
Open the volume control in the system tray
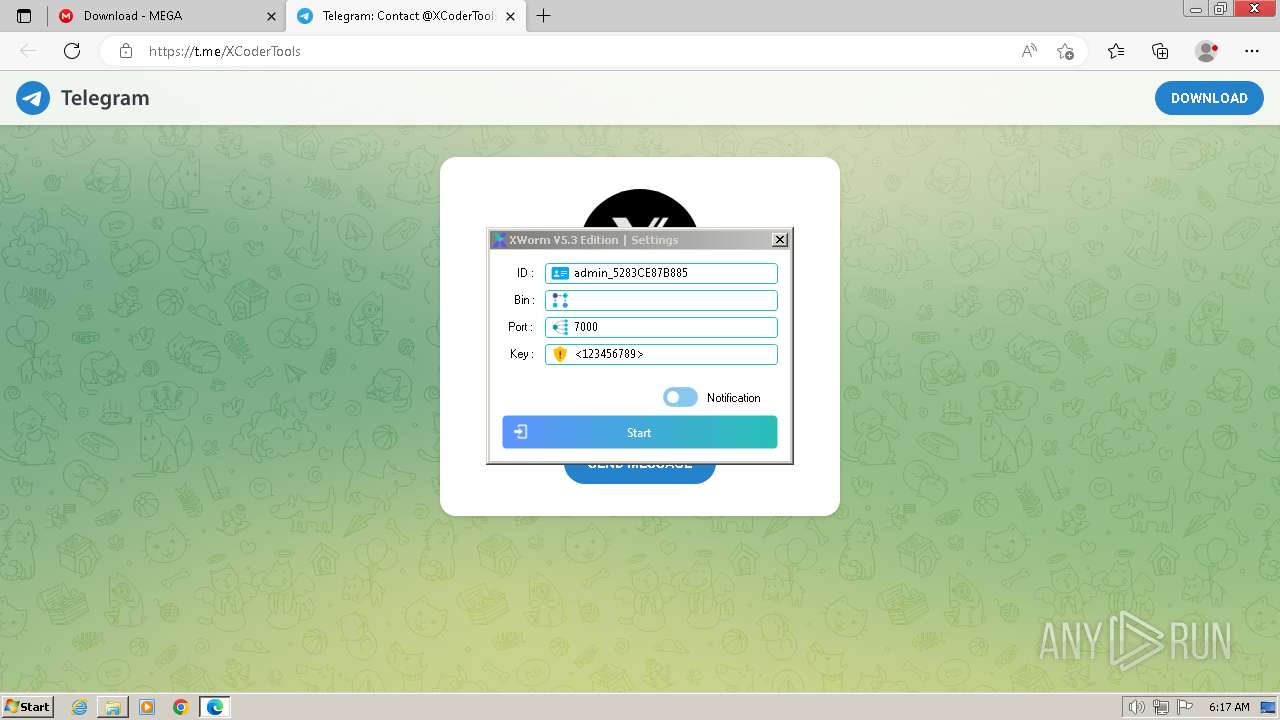pyautogui.click(x=1137, y=707)
